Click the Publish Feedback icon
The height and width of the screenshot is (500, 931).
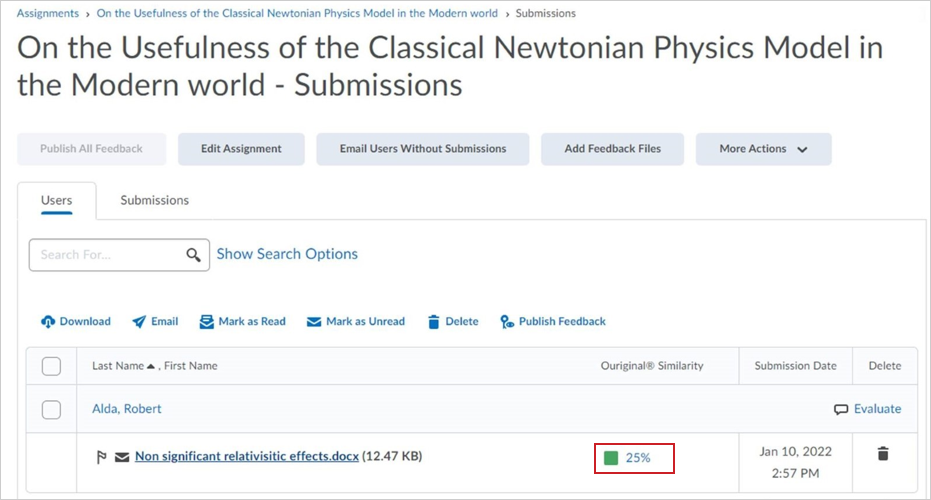(x=508, y=322)
